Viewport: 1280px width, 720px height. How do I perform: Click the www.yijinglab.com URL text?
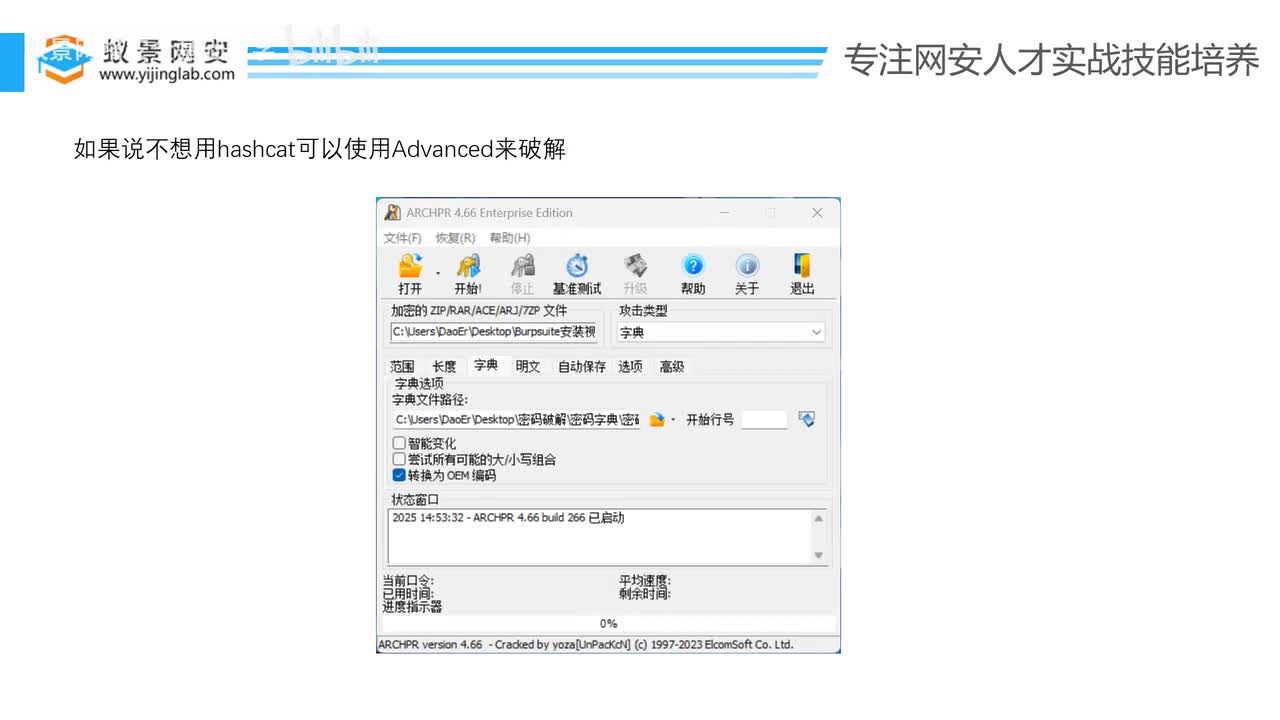click(167, 74)
